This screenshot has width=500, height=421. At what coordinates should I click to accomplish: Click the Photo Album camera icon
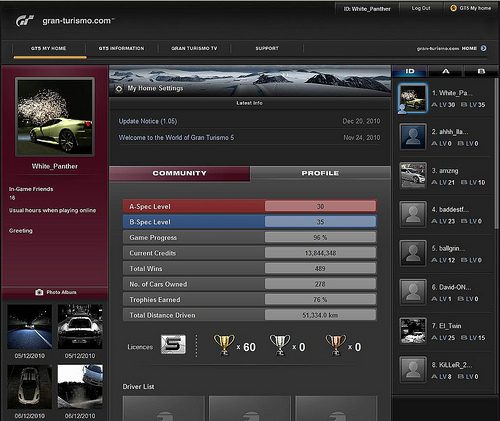[x=39, y=292]
